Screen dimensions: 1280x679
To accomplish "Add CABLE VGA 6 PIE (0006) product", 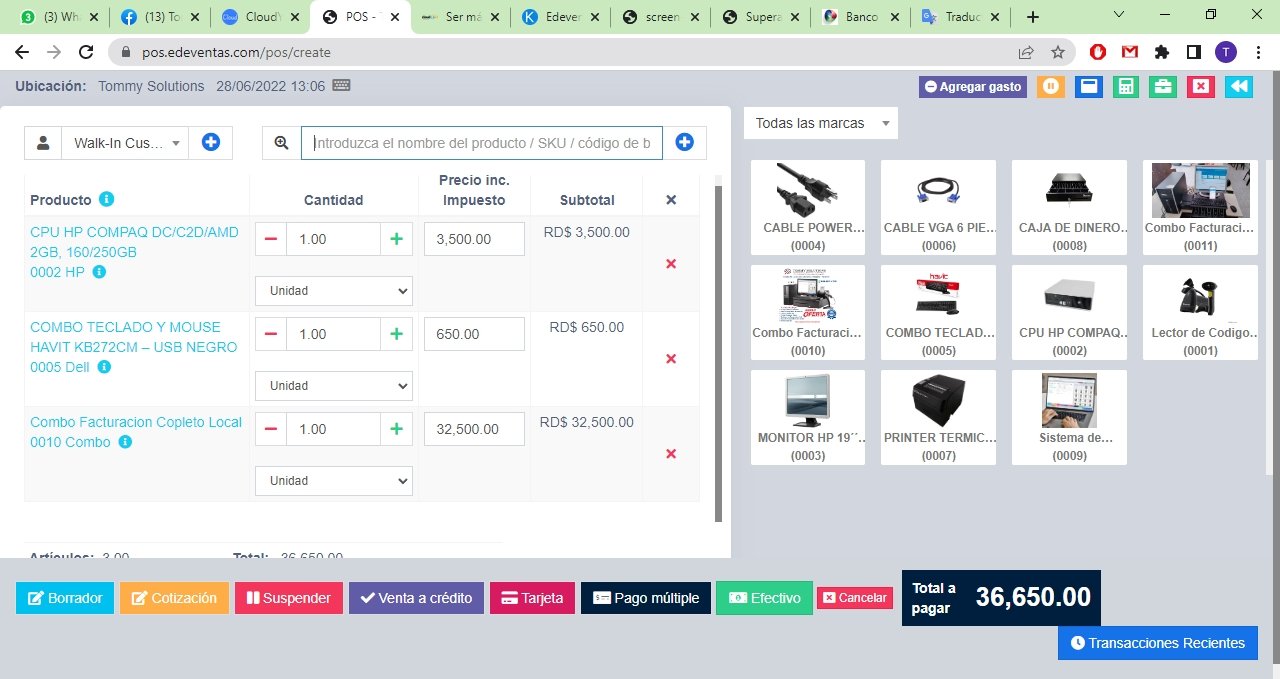I will [938, 207].
